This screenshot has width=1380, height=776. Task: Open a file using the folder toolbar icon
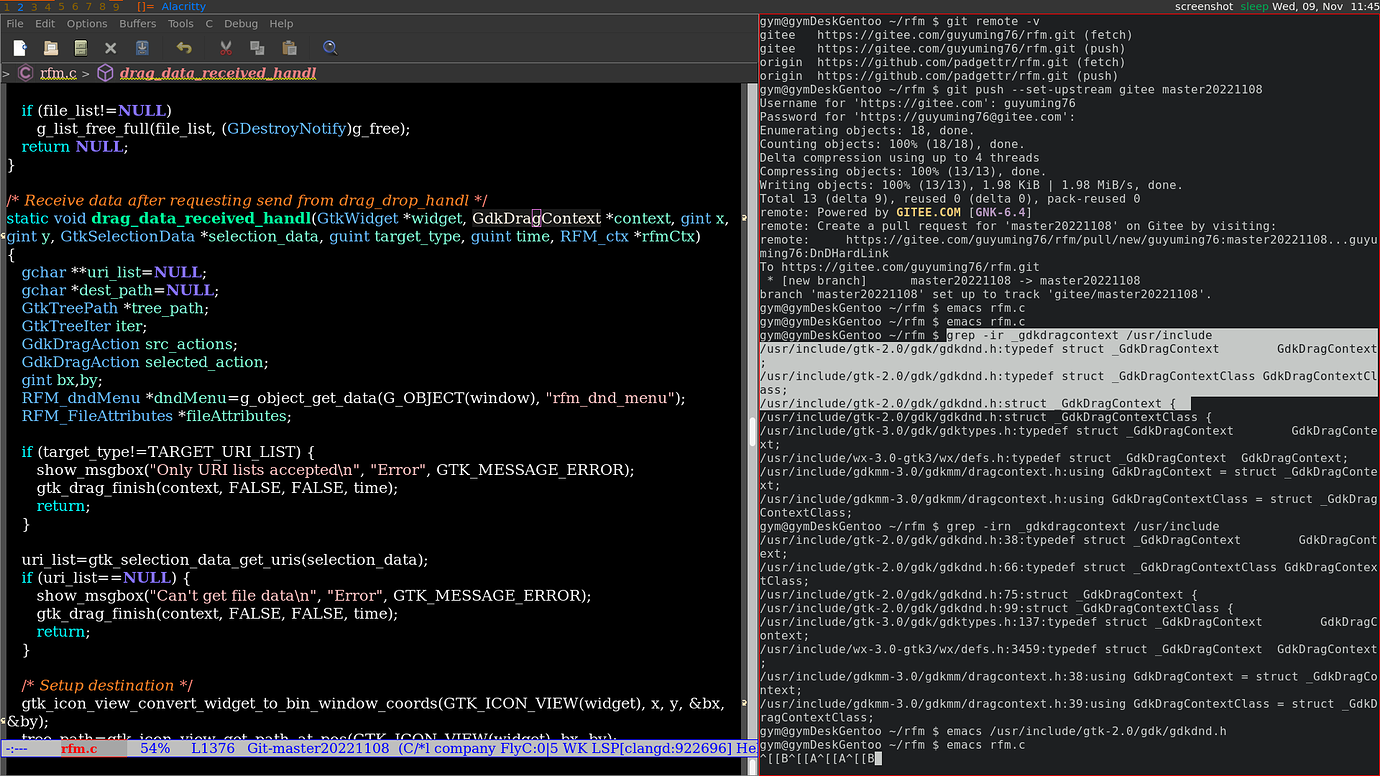point(51,47)
